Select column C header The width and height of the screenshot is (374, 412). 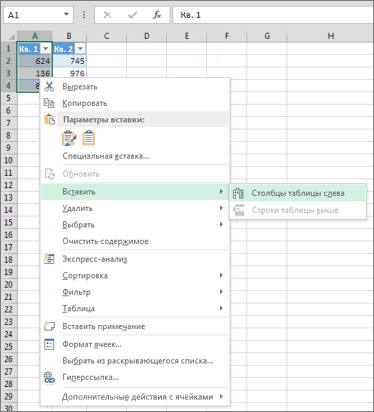(x=106, y=36)
